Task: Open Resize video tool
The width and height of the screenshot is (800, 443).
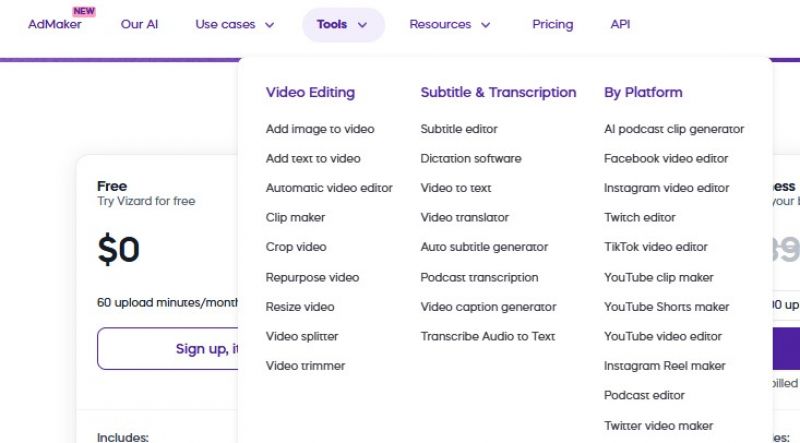Action: (300, 307)
